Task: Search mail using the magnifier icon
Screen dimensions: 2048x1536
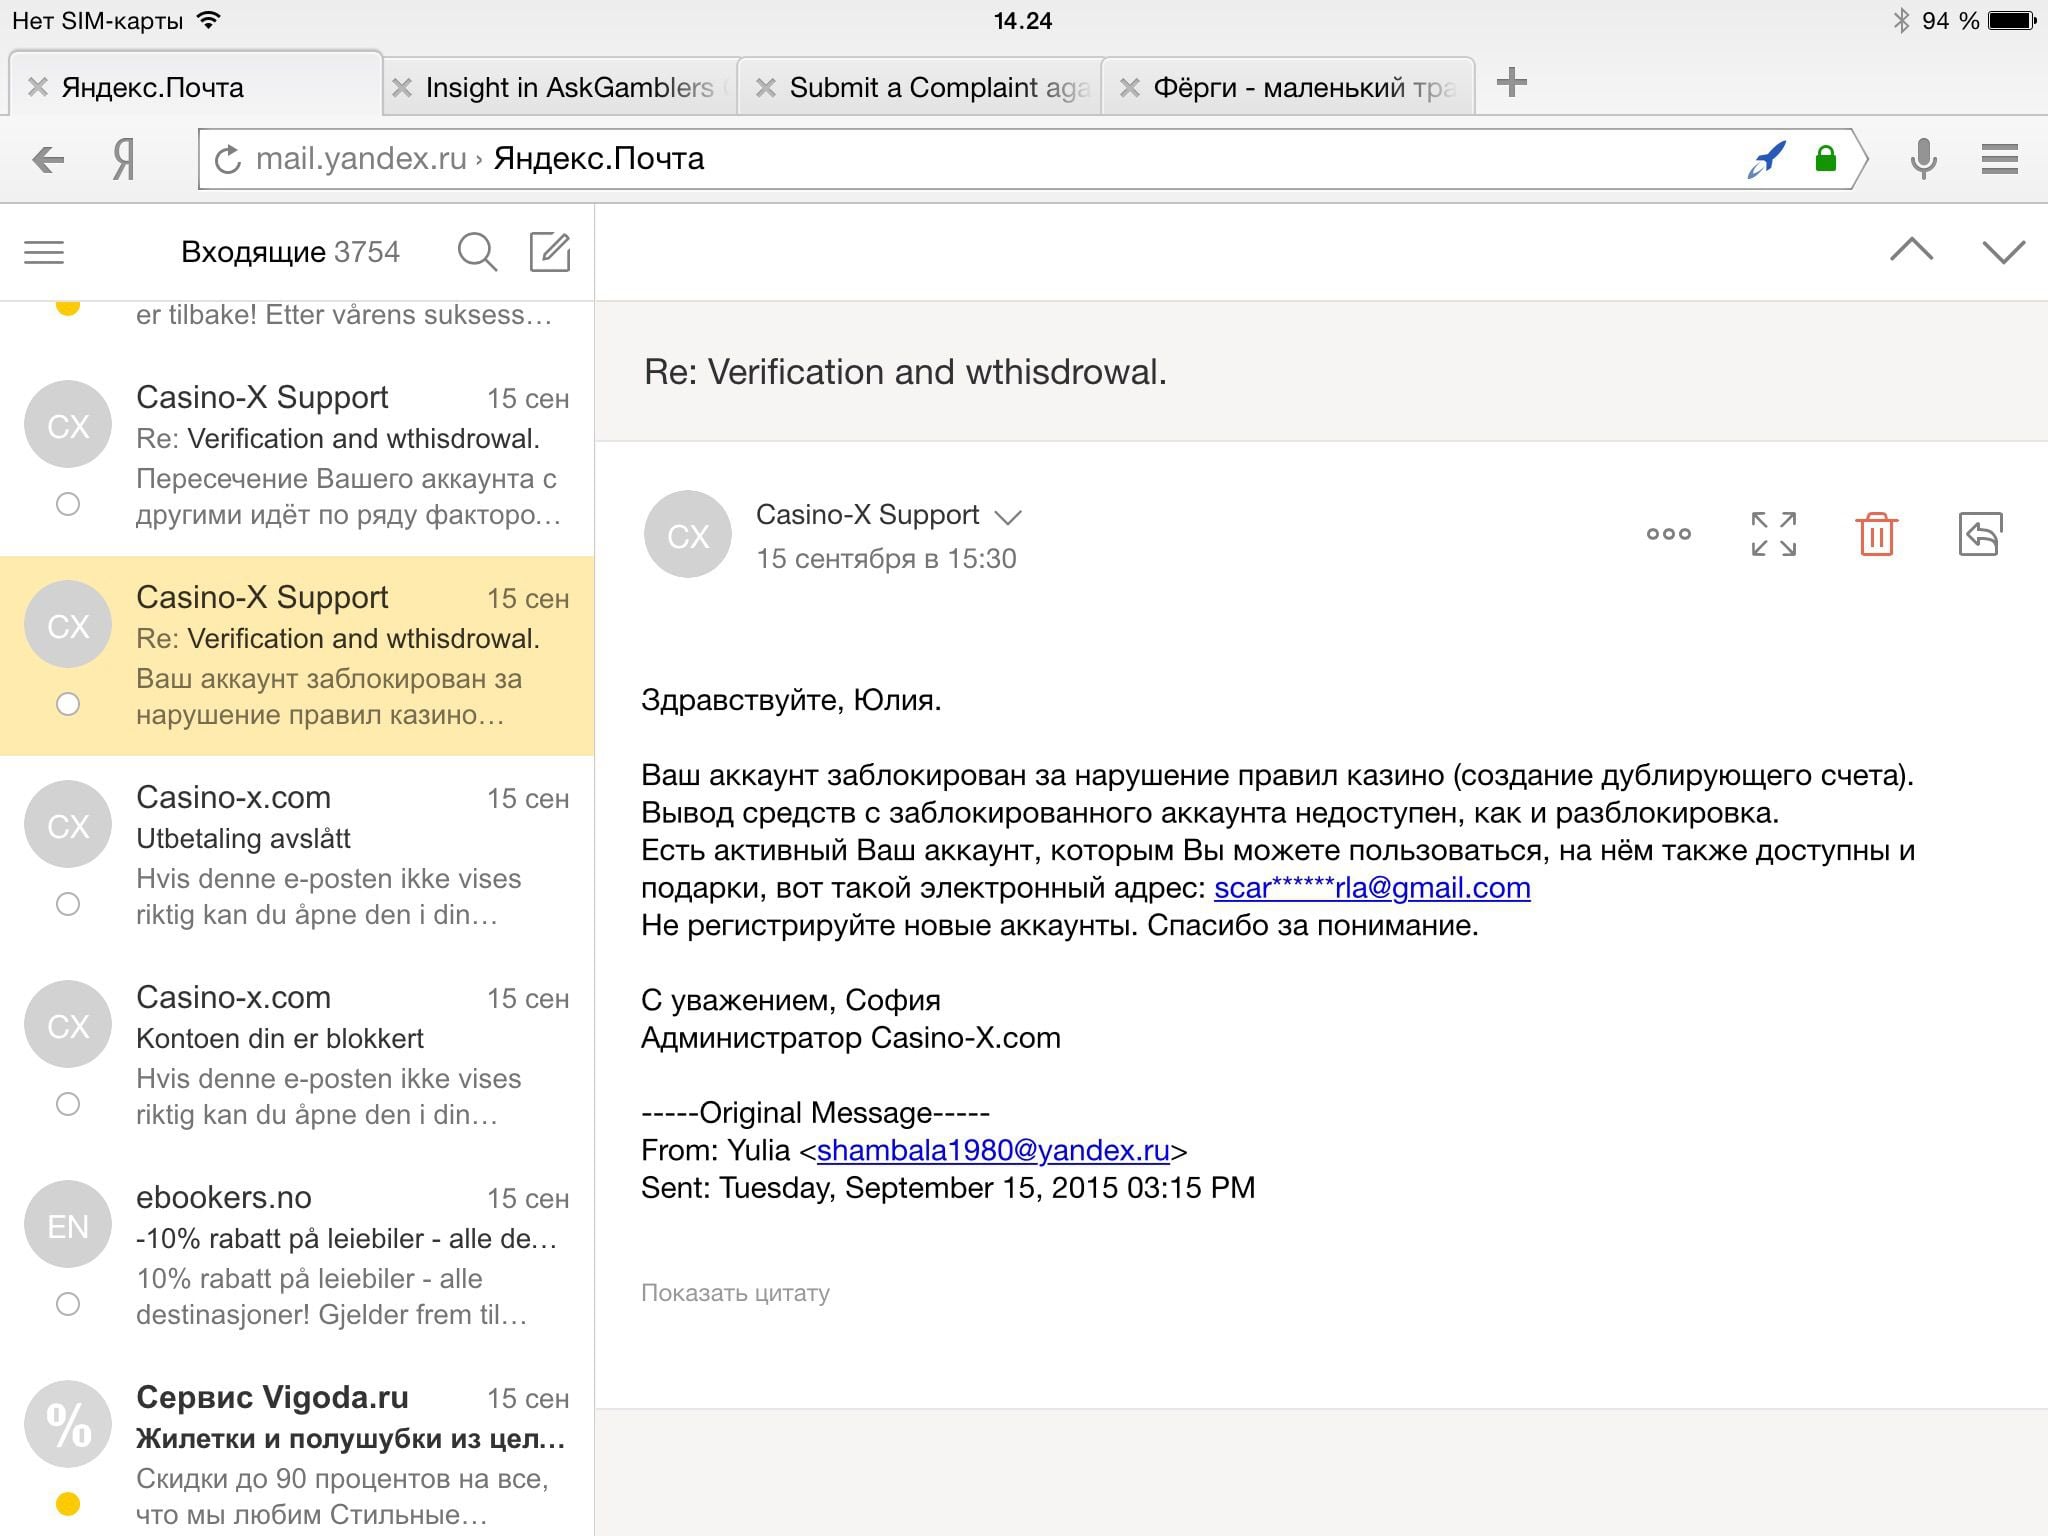Action: click(x=477, y=252)
